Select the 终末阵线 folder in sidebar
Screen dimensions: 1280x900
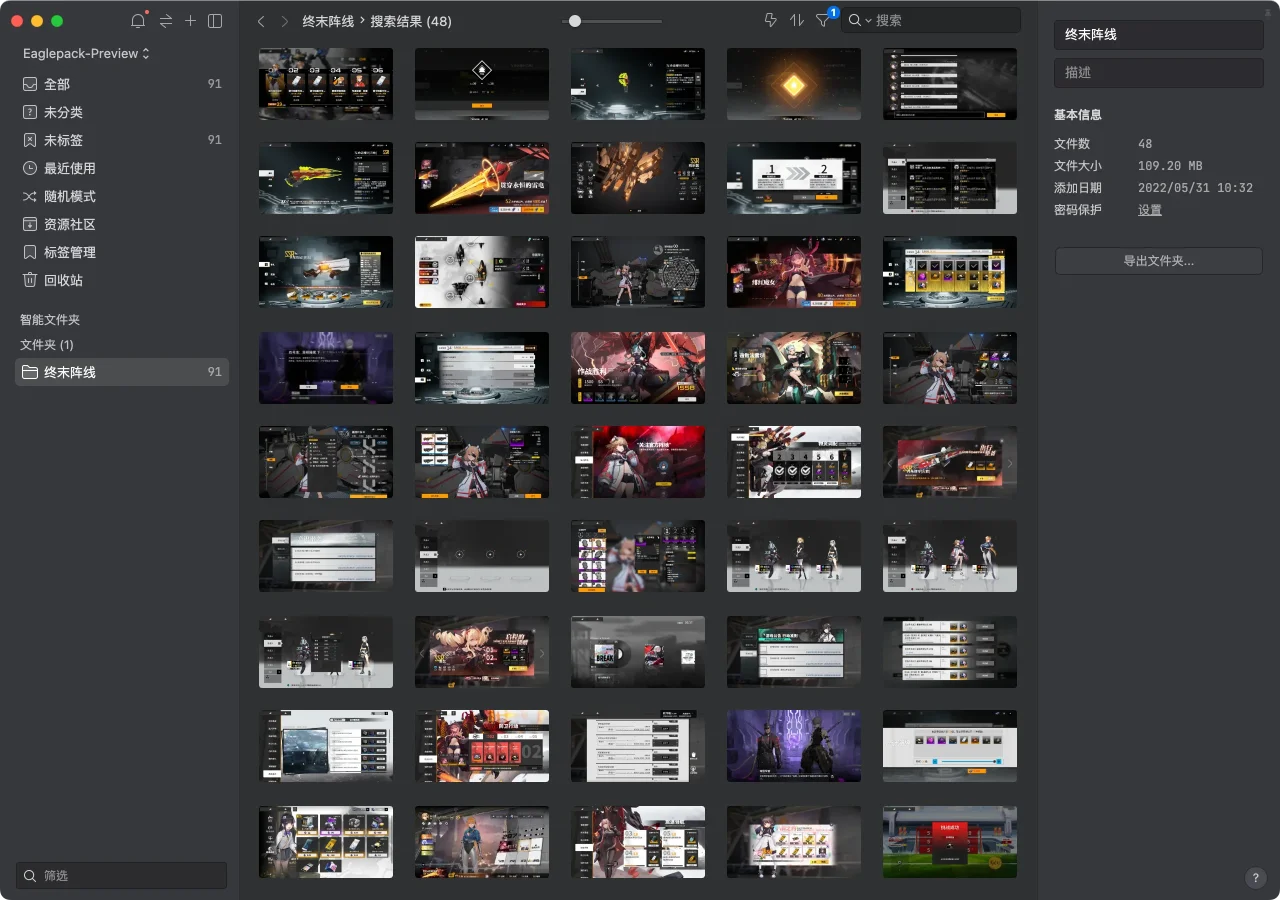coord(122,372)
